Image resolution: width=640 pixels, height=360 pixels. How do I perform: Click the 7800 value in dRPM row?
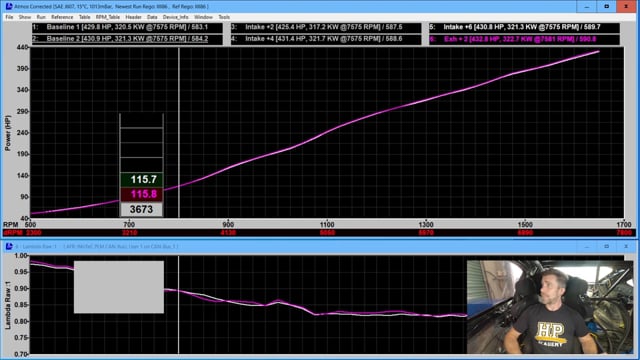coord(624,233)
